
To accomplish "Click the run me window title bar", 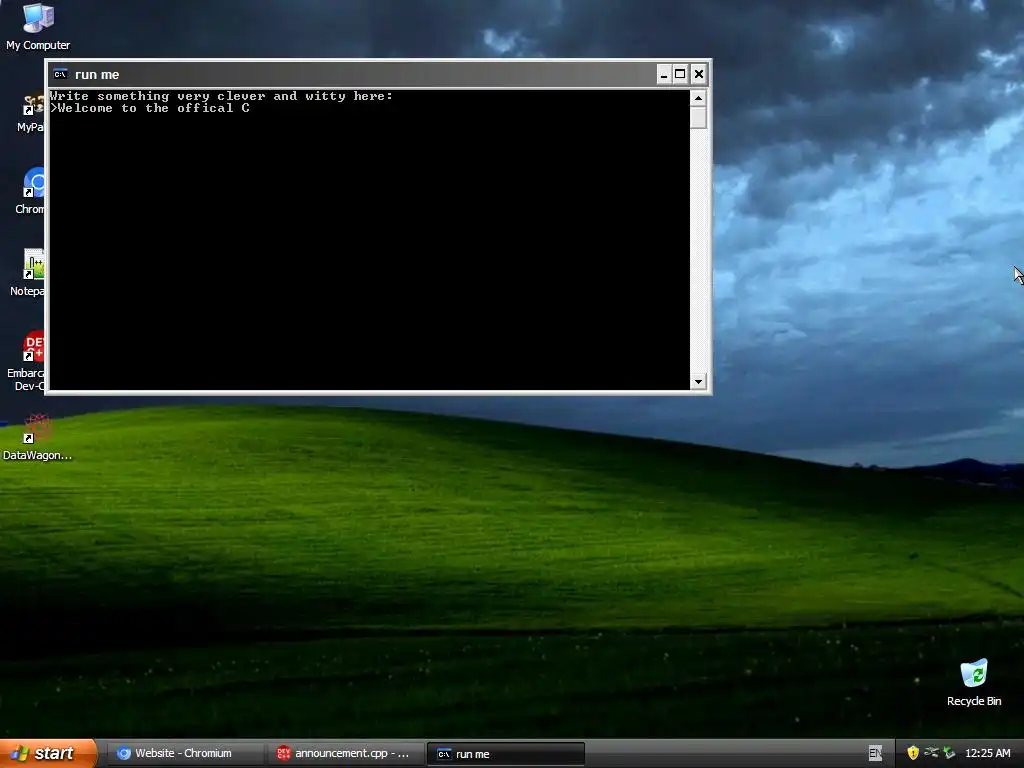I will (x=353, y=74).
